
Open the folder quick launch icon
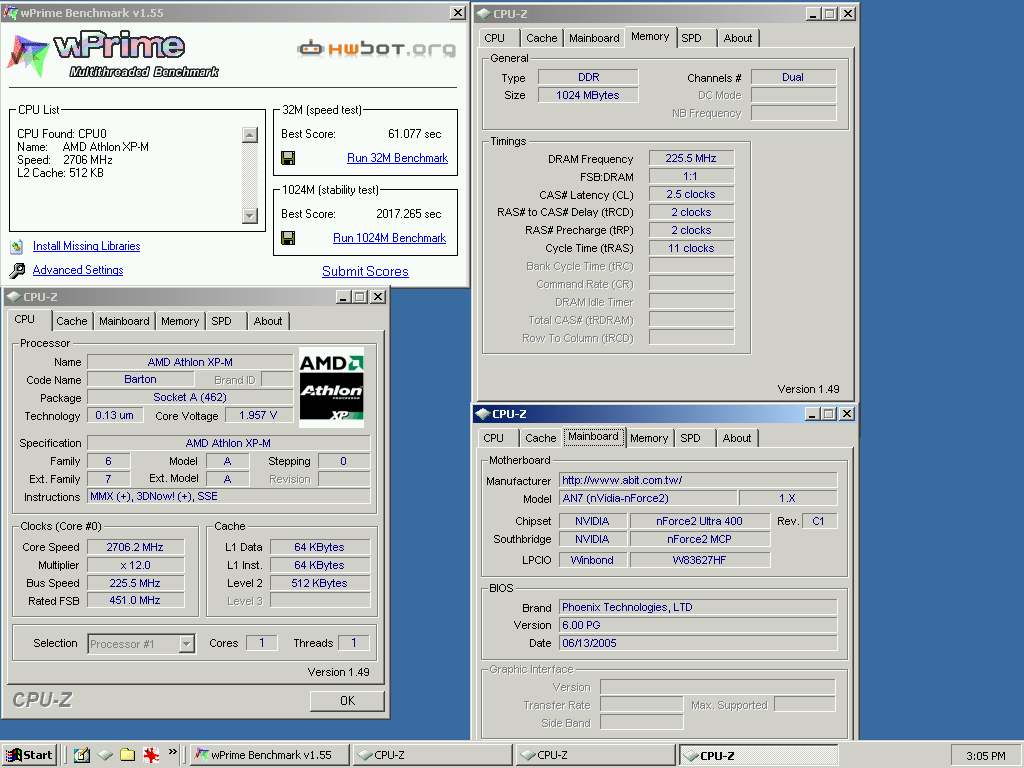[127, 755]
